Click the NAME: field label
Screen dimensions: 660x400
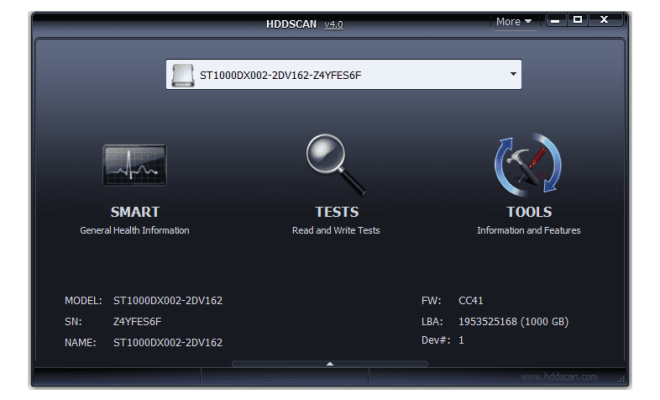point(80,343)
